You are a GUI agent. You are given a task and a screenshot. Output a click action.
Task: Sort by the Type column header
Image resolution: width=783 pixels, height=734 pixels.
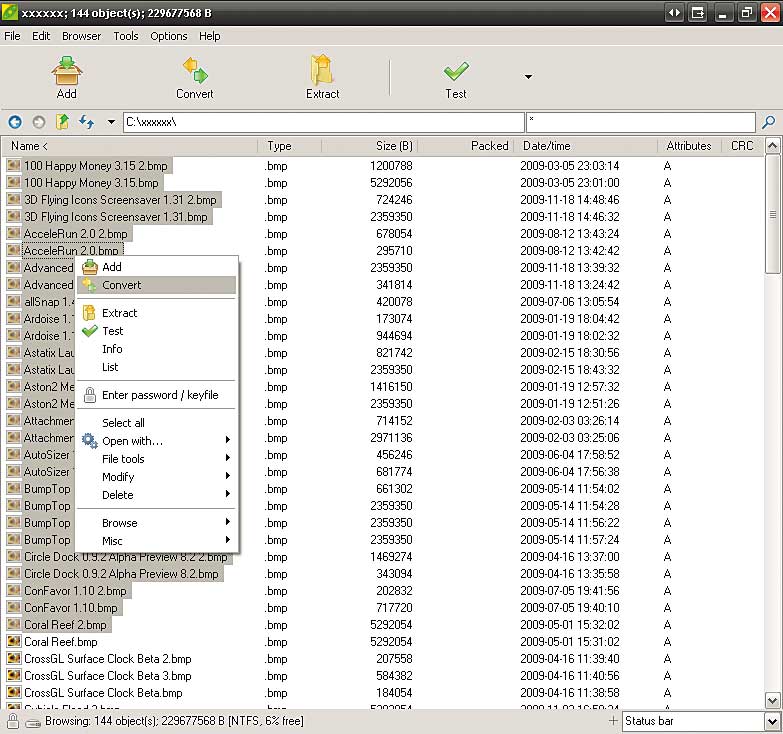click(x=290, y=146)
